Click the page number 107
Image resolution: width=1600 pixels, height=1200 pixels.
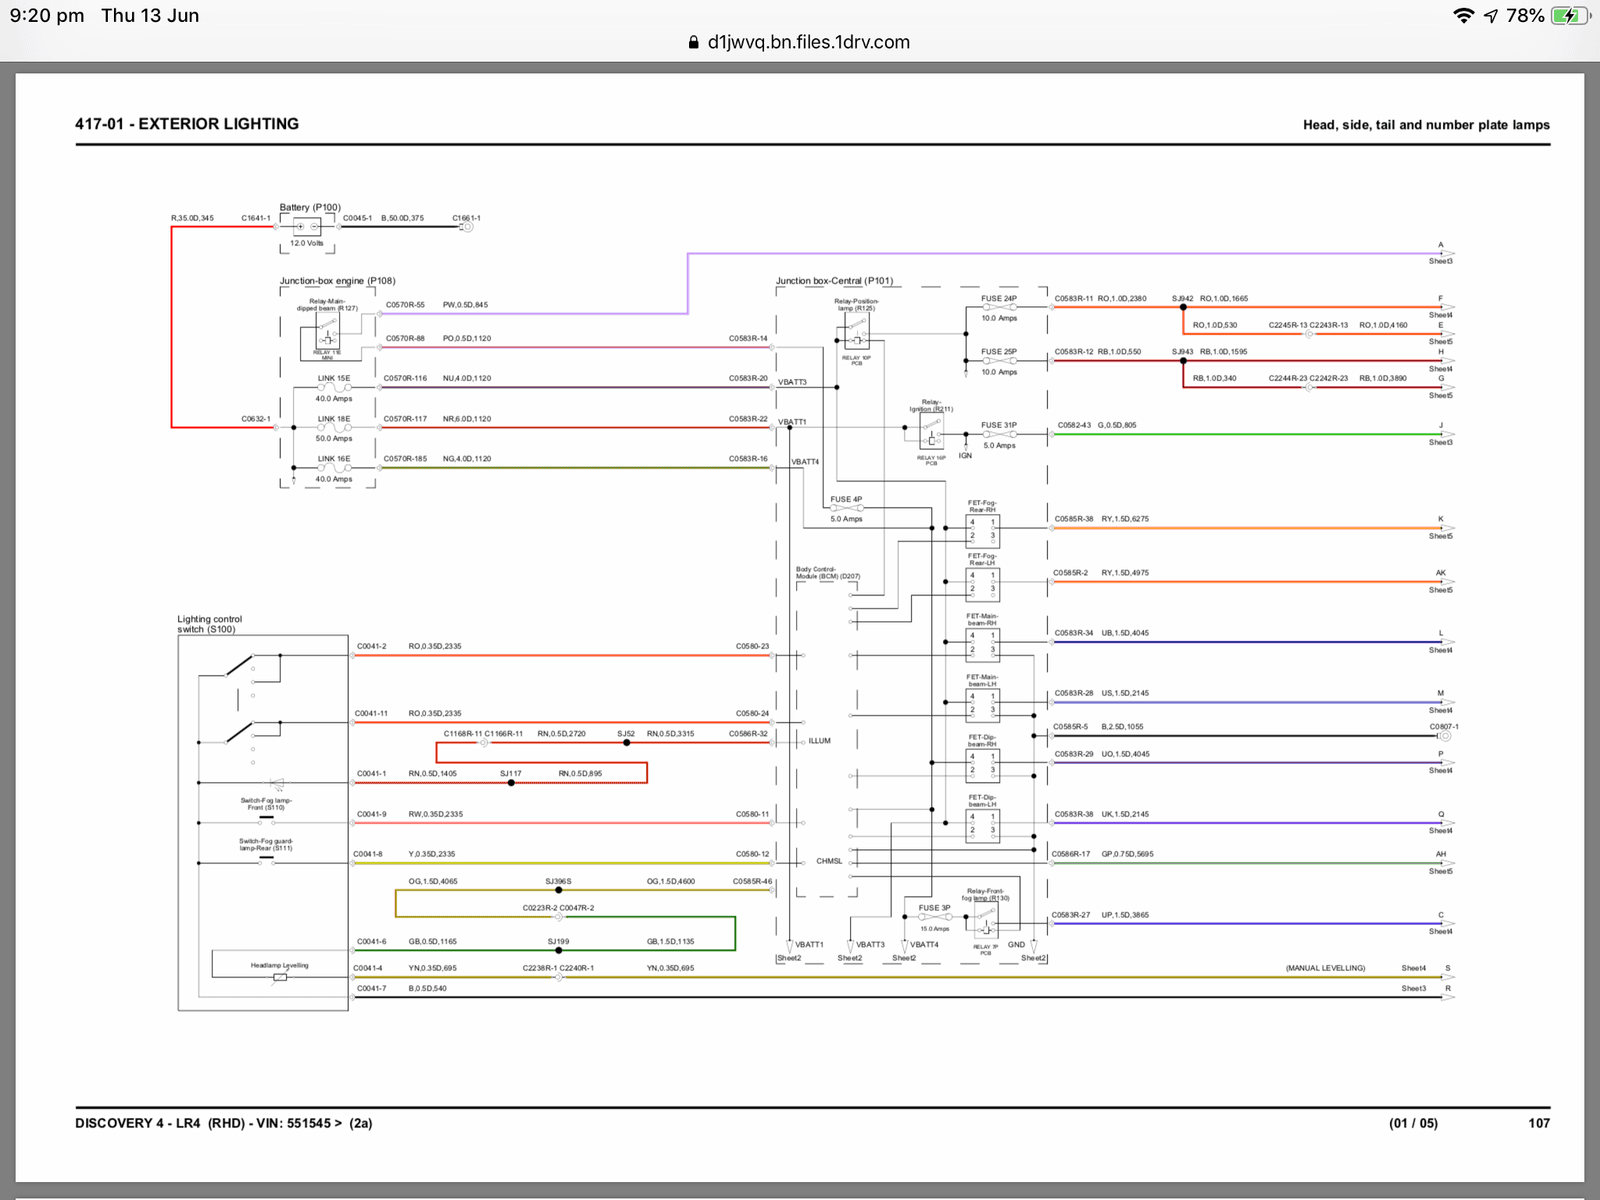(1539, 1123)
